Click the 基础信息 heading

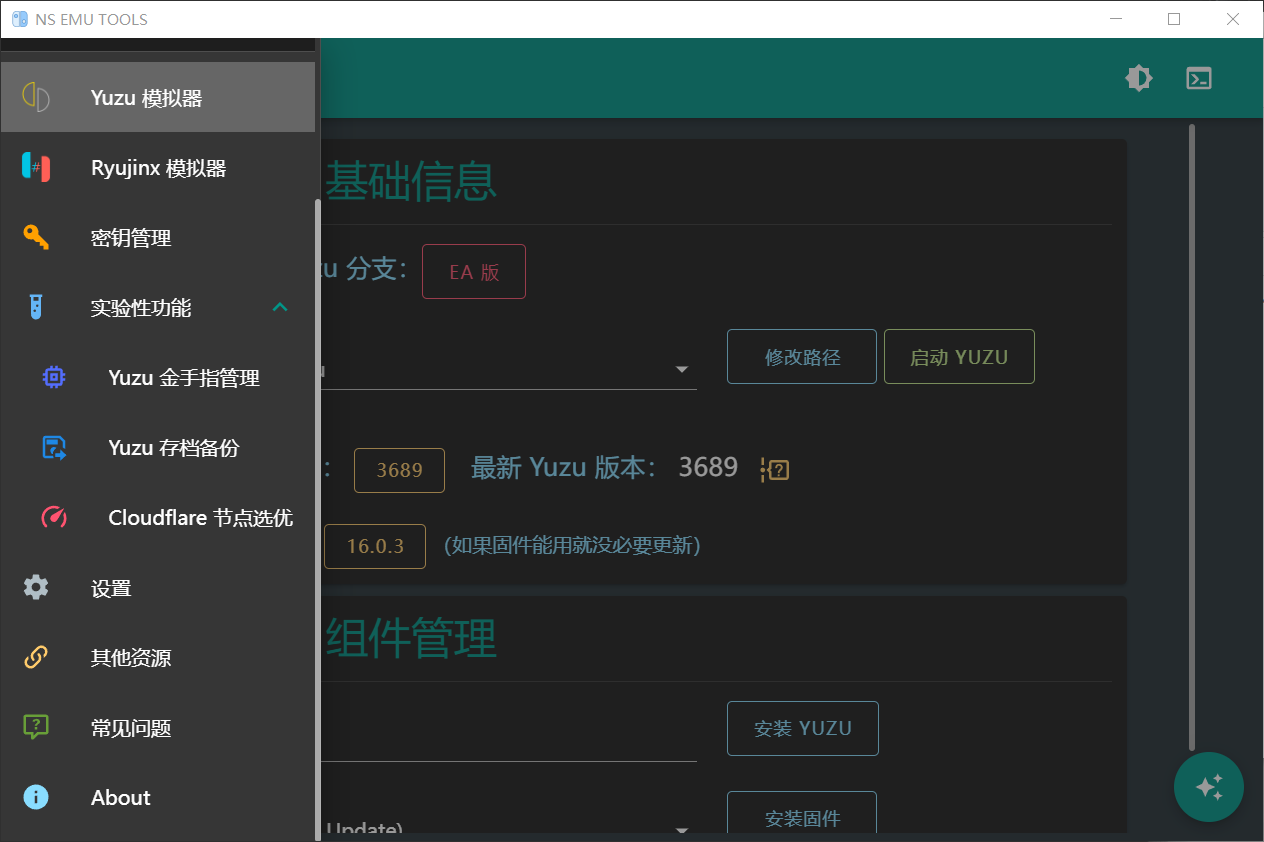click(x=411, y=181)
